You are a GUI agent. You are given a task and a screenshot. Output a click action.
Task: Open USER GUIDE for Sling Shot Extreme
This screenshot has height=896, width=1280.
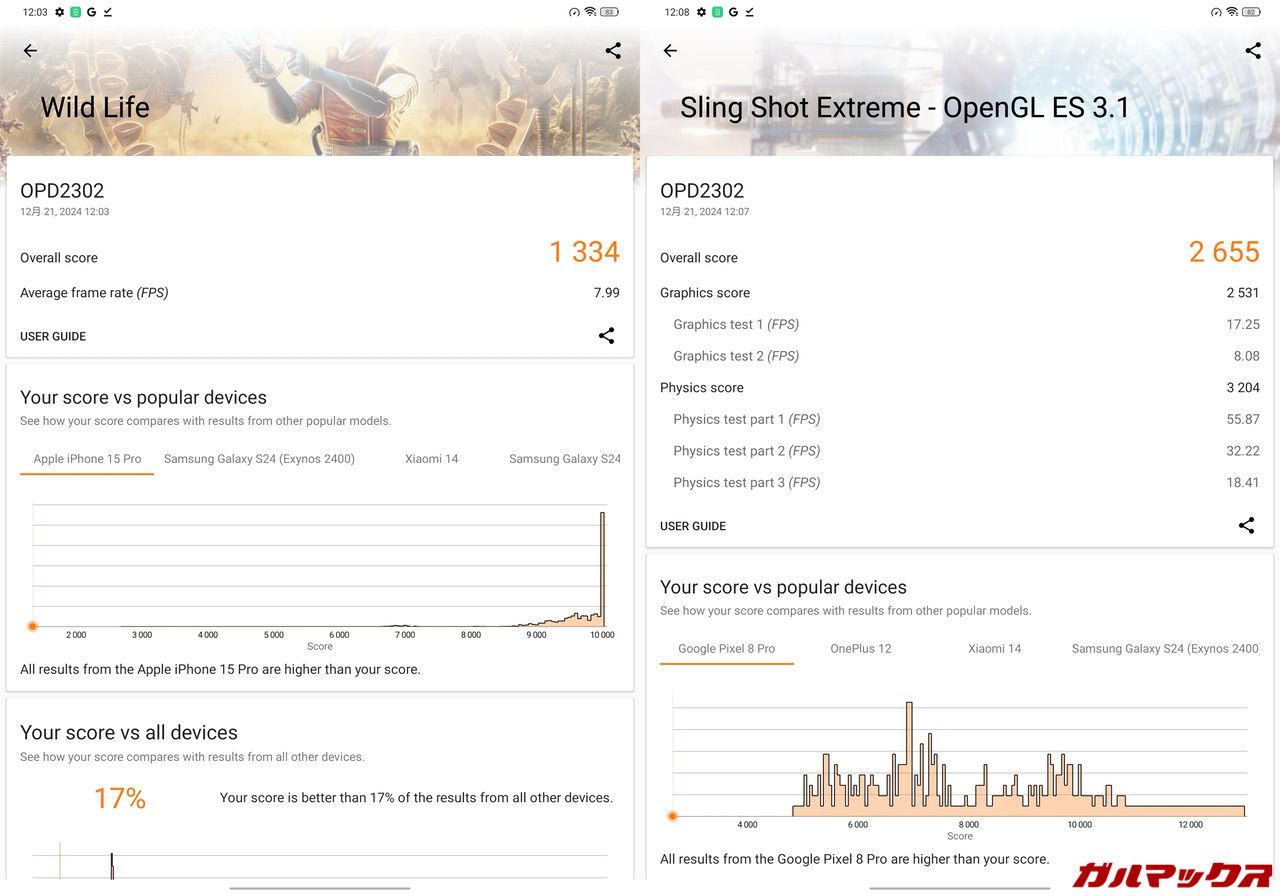pyautogui.click(x=693, y=526)
